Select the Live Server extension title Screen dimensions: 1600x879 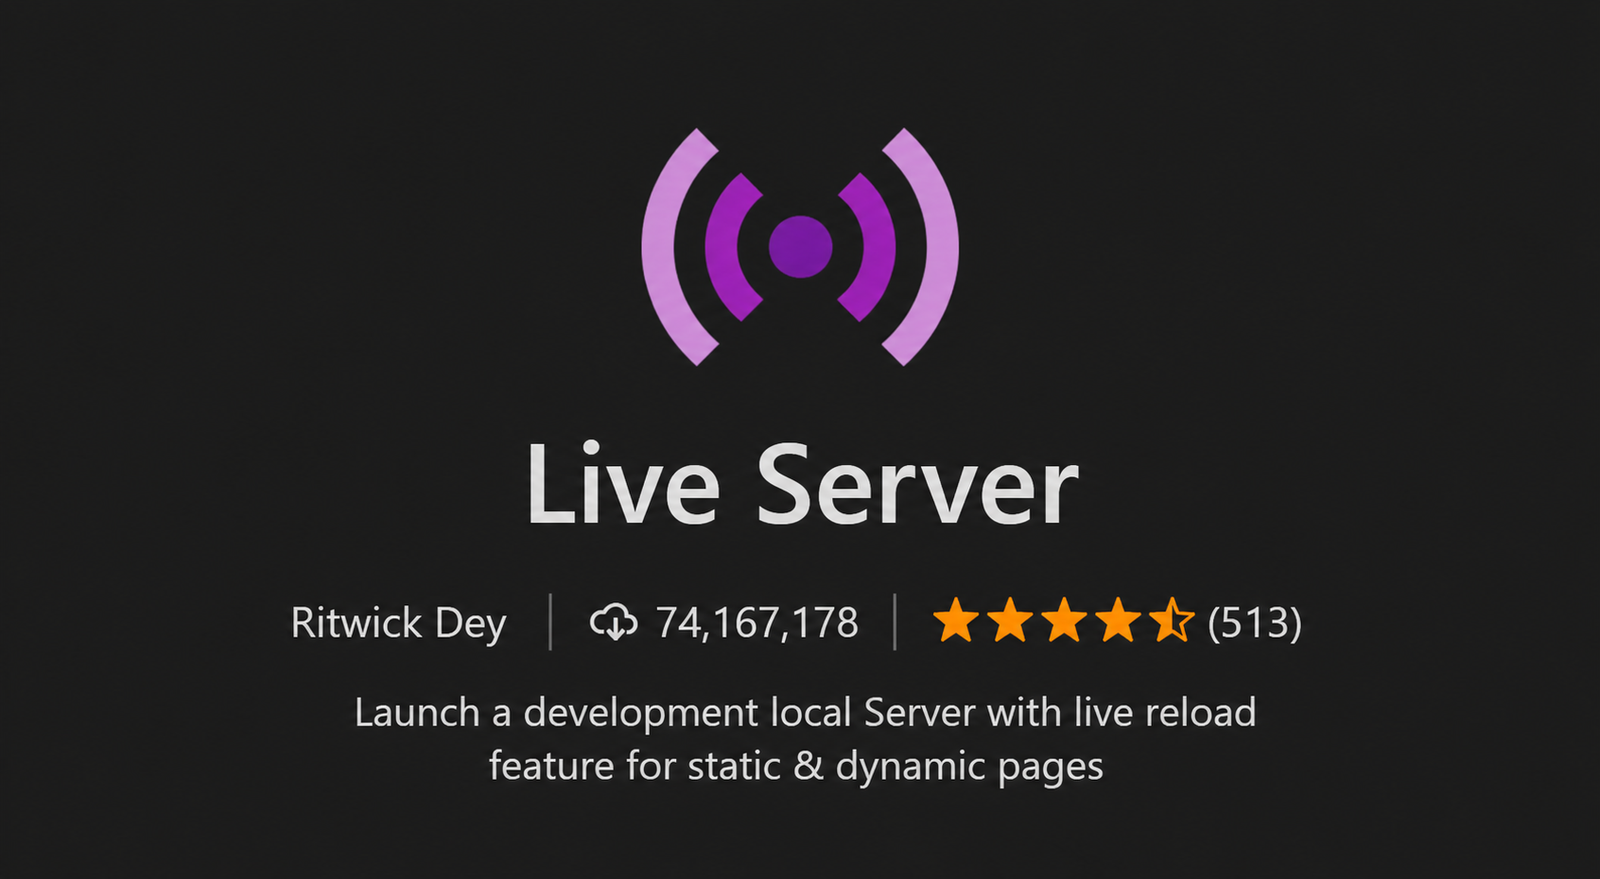pos(802,485)
